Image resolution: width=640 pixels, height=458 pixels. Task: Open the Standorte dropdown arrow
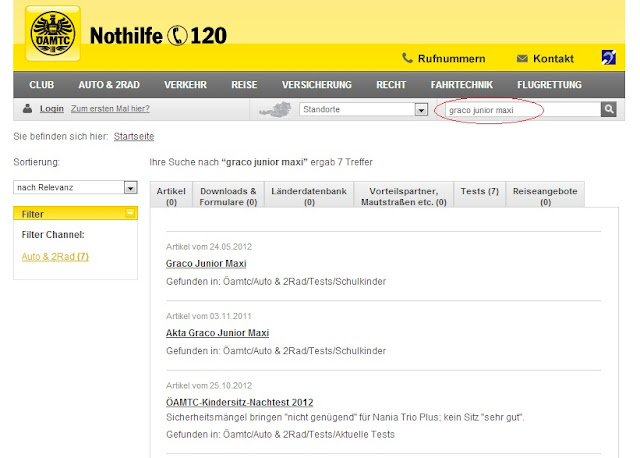421,109
